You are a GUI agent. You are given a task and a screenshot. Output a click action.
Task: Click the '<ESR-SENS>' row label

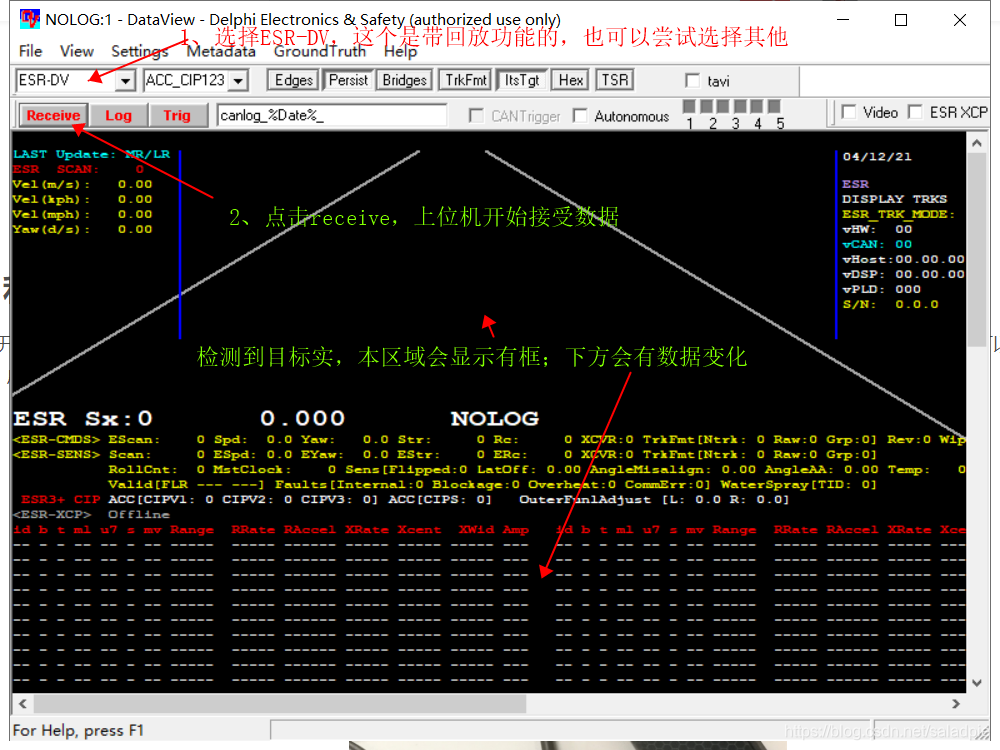coord(57,455)
